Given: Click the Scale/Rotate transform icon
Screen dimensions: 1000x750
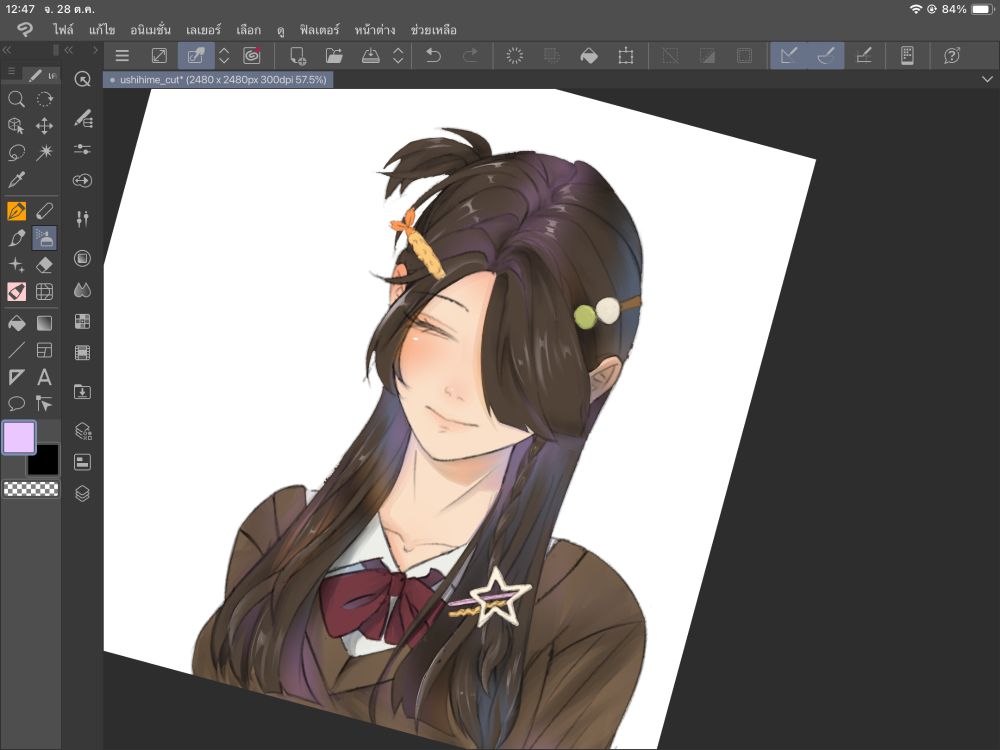Looking at the screenshot, I should (626, 55).
